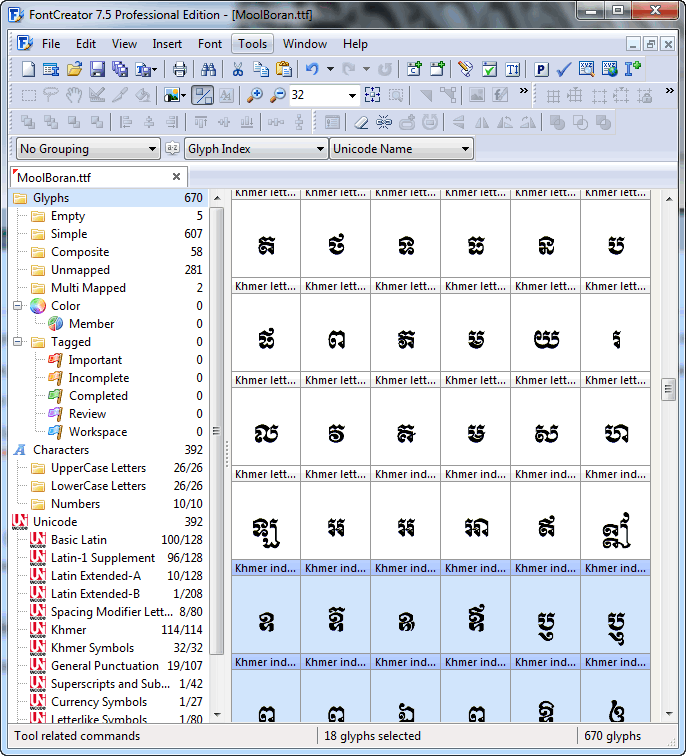Add a new glyph with the plus icon
This screenshot has height=756, width=686.
coord(437,69)
